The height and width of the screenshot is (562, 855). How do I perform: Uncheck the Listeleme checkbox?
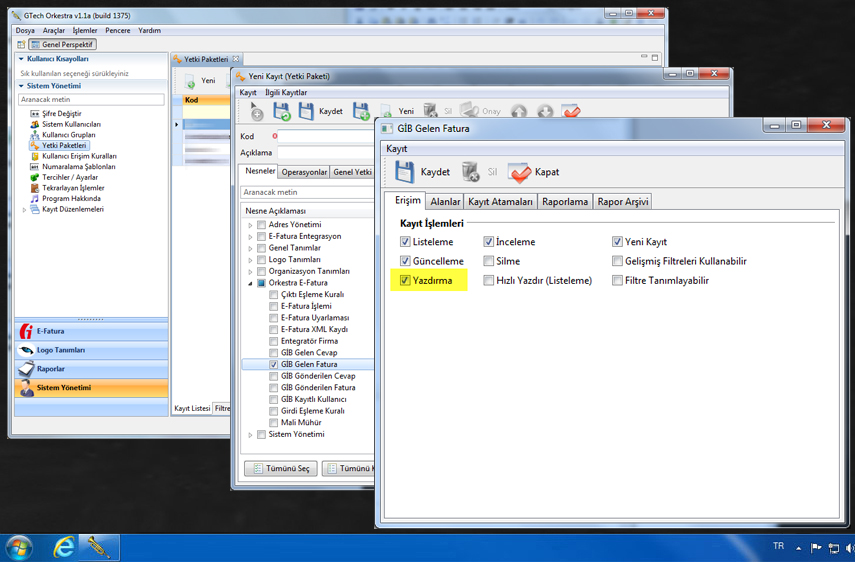click(405, 241)
